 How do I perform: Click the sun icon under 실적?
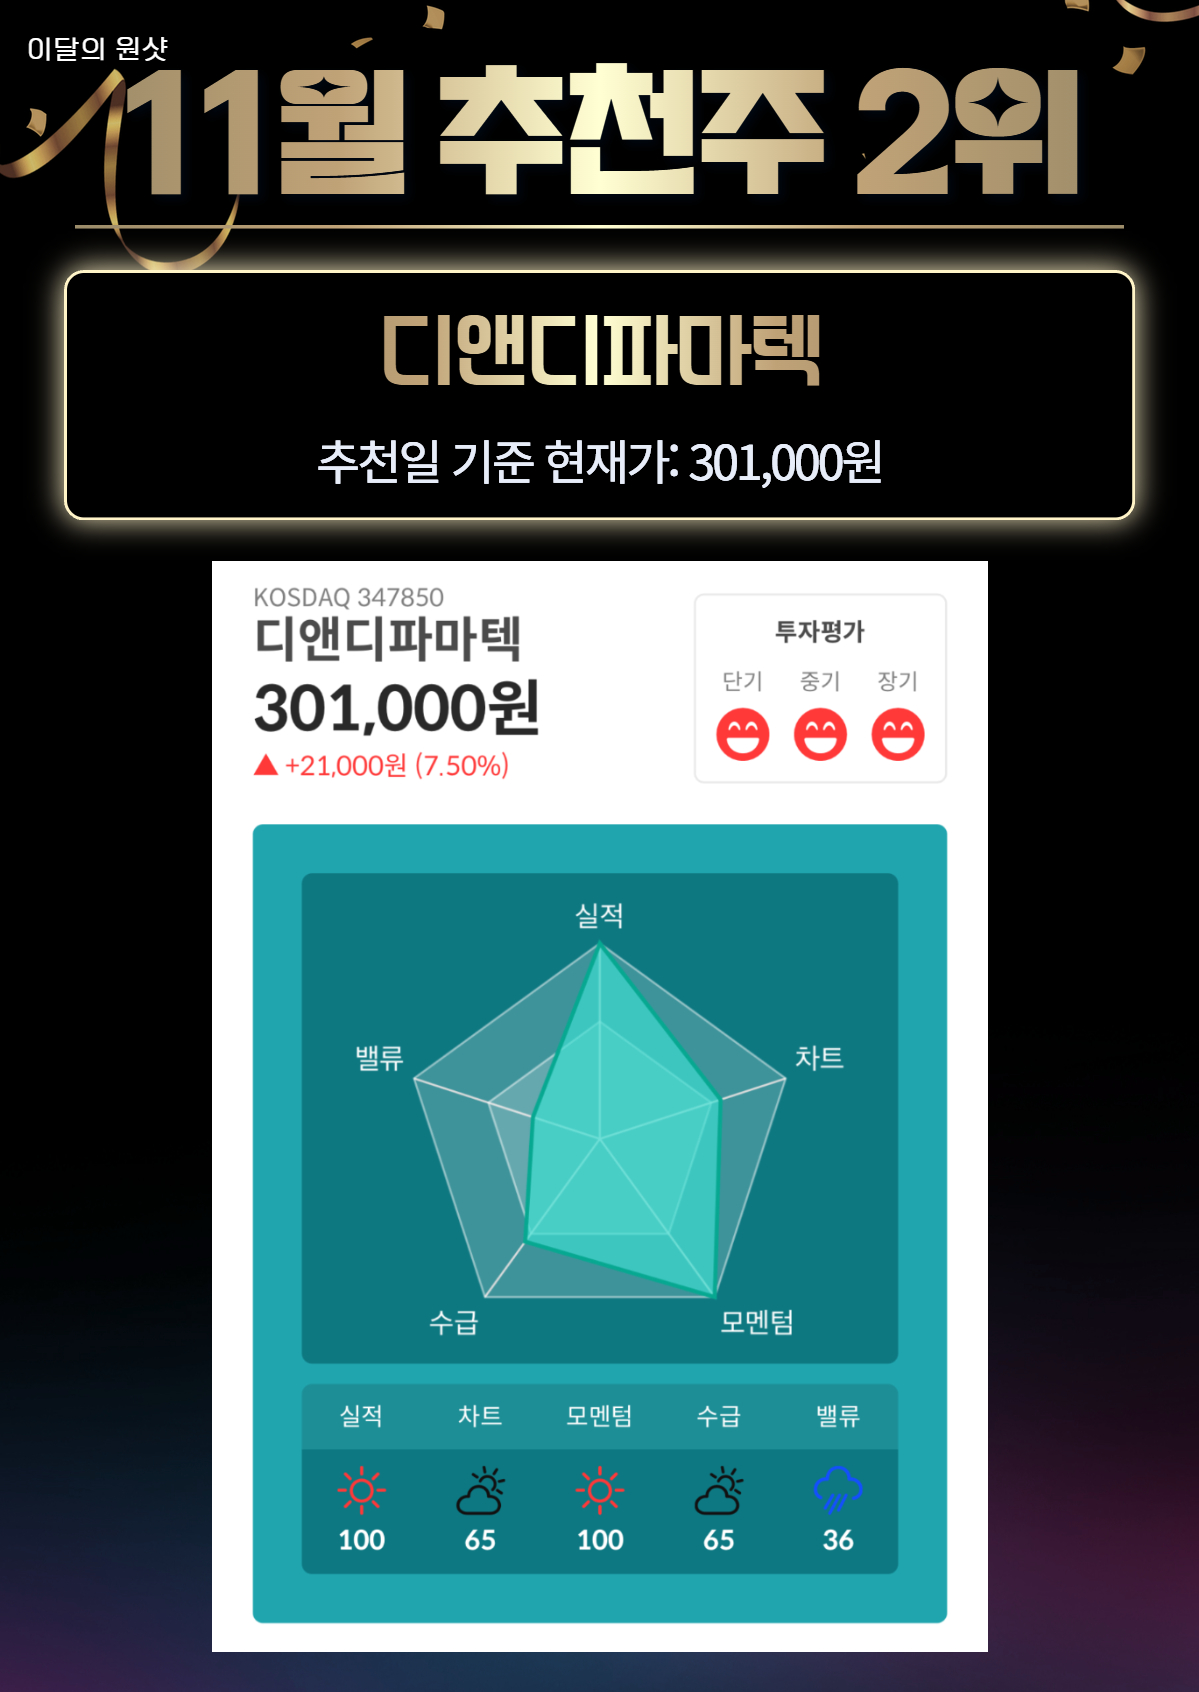point(362,1491)
